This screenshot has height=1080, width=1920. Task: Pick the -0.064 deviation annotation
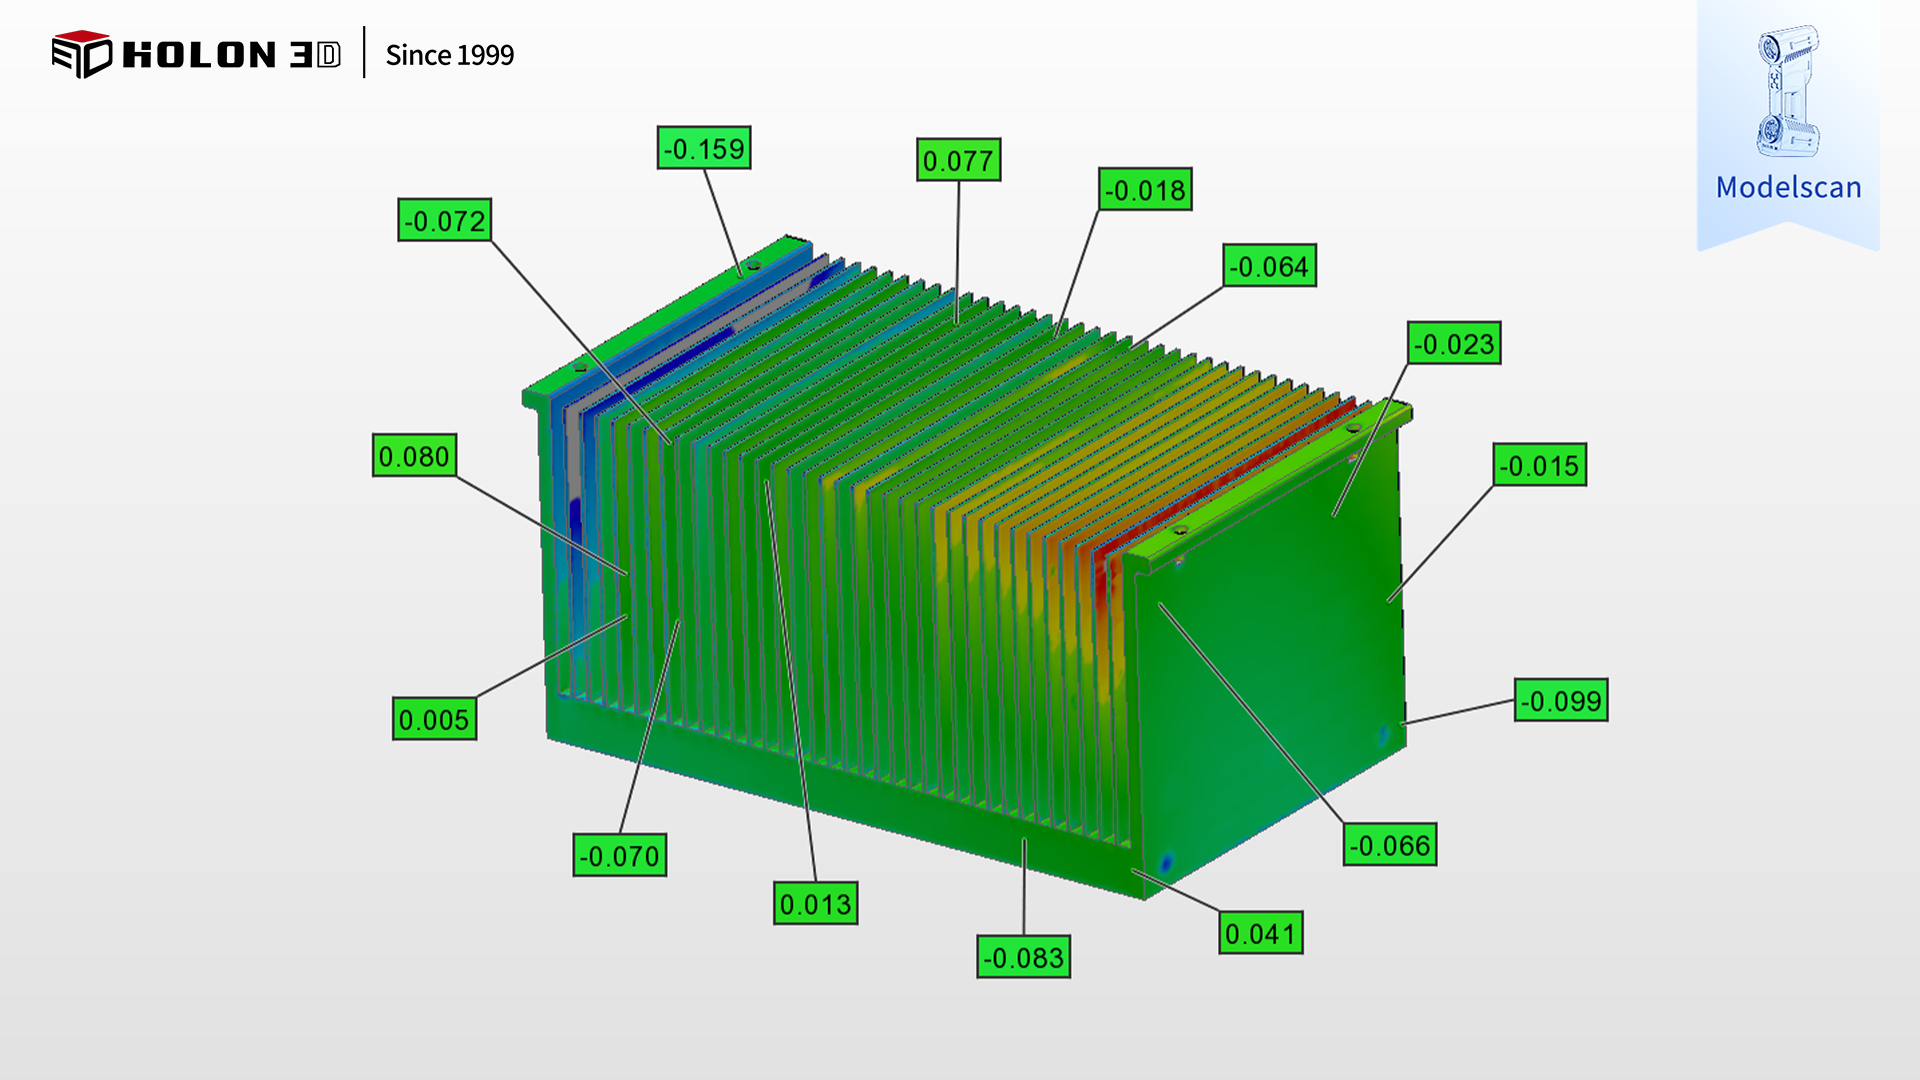1269,267
